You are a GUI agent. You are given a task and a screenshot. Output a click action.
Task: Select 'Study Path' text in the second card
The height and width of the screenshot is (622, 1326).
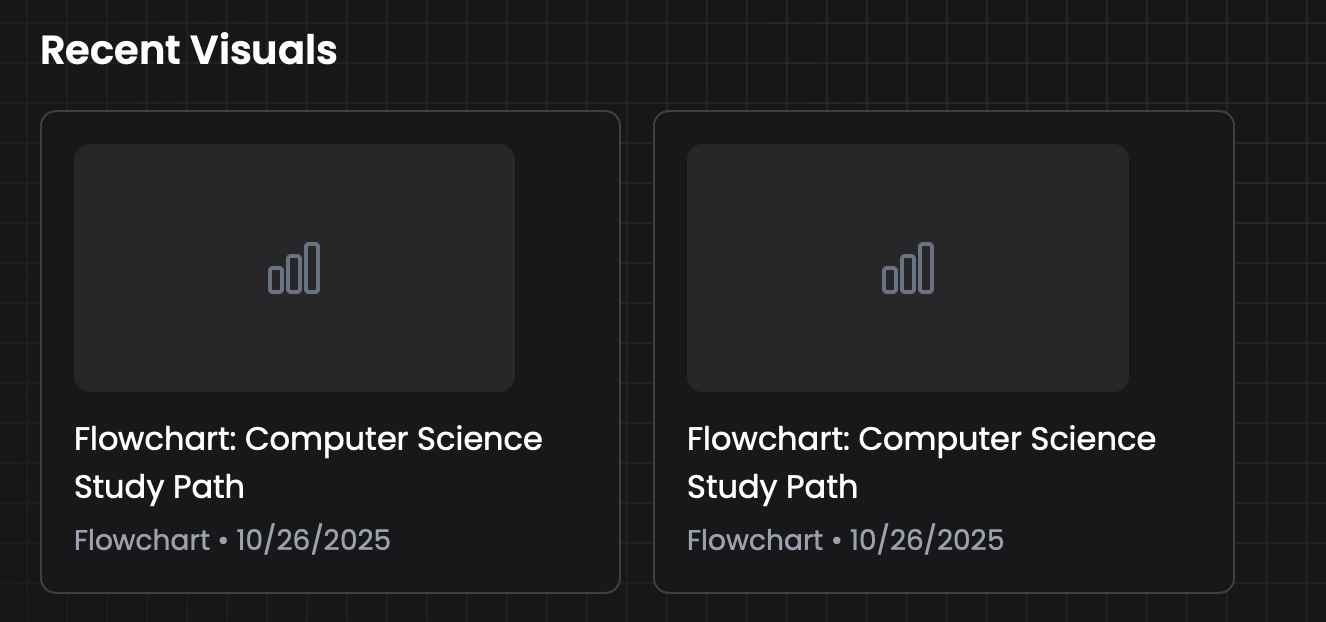772,487
